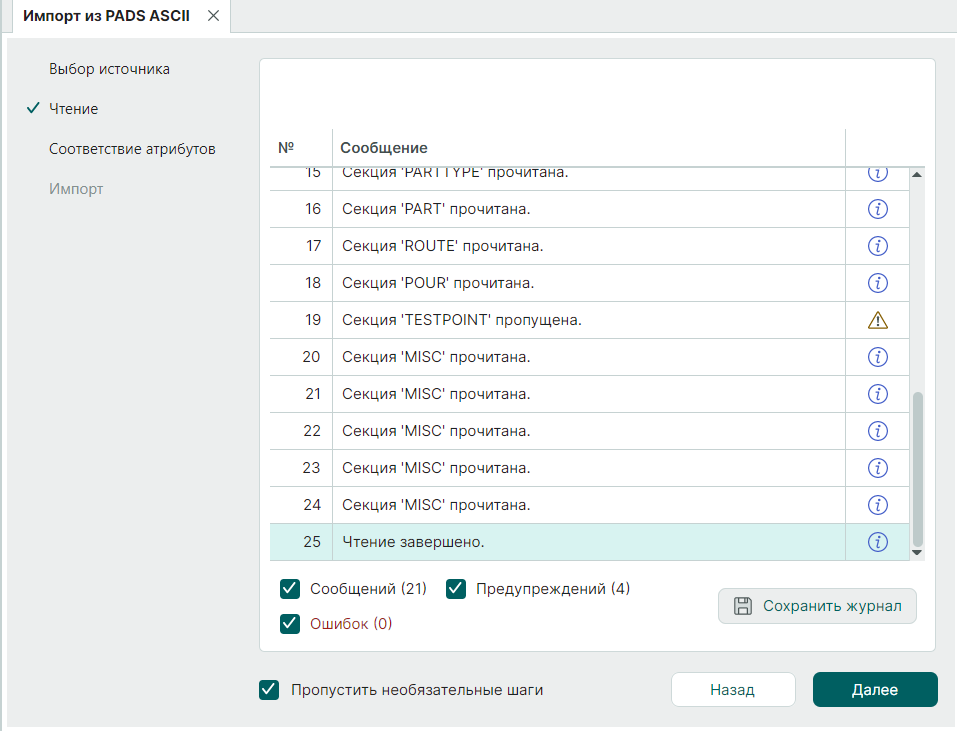Image resolution: width=957 pixels, height=731 pixels.
Task: Click info icon for 'Чтение завершено' row
Action: 878,542
